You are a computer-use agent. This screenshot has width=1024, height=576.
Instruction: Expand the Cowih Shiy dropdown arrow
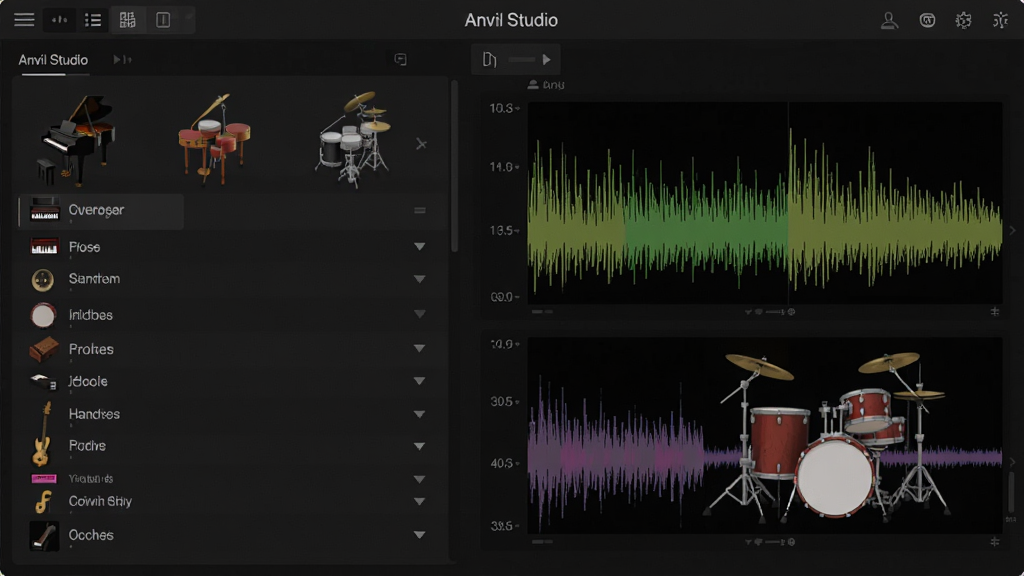pos(419,502)
